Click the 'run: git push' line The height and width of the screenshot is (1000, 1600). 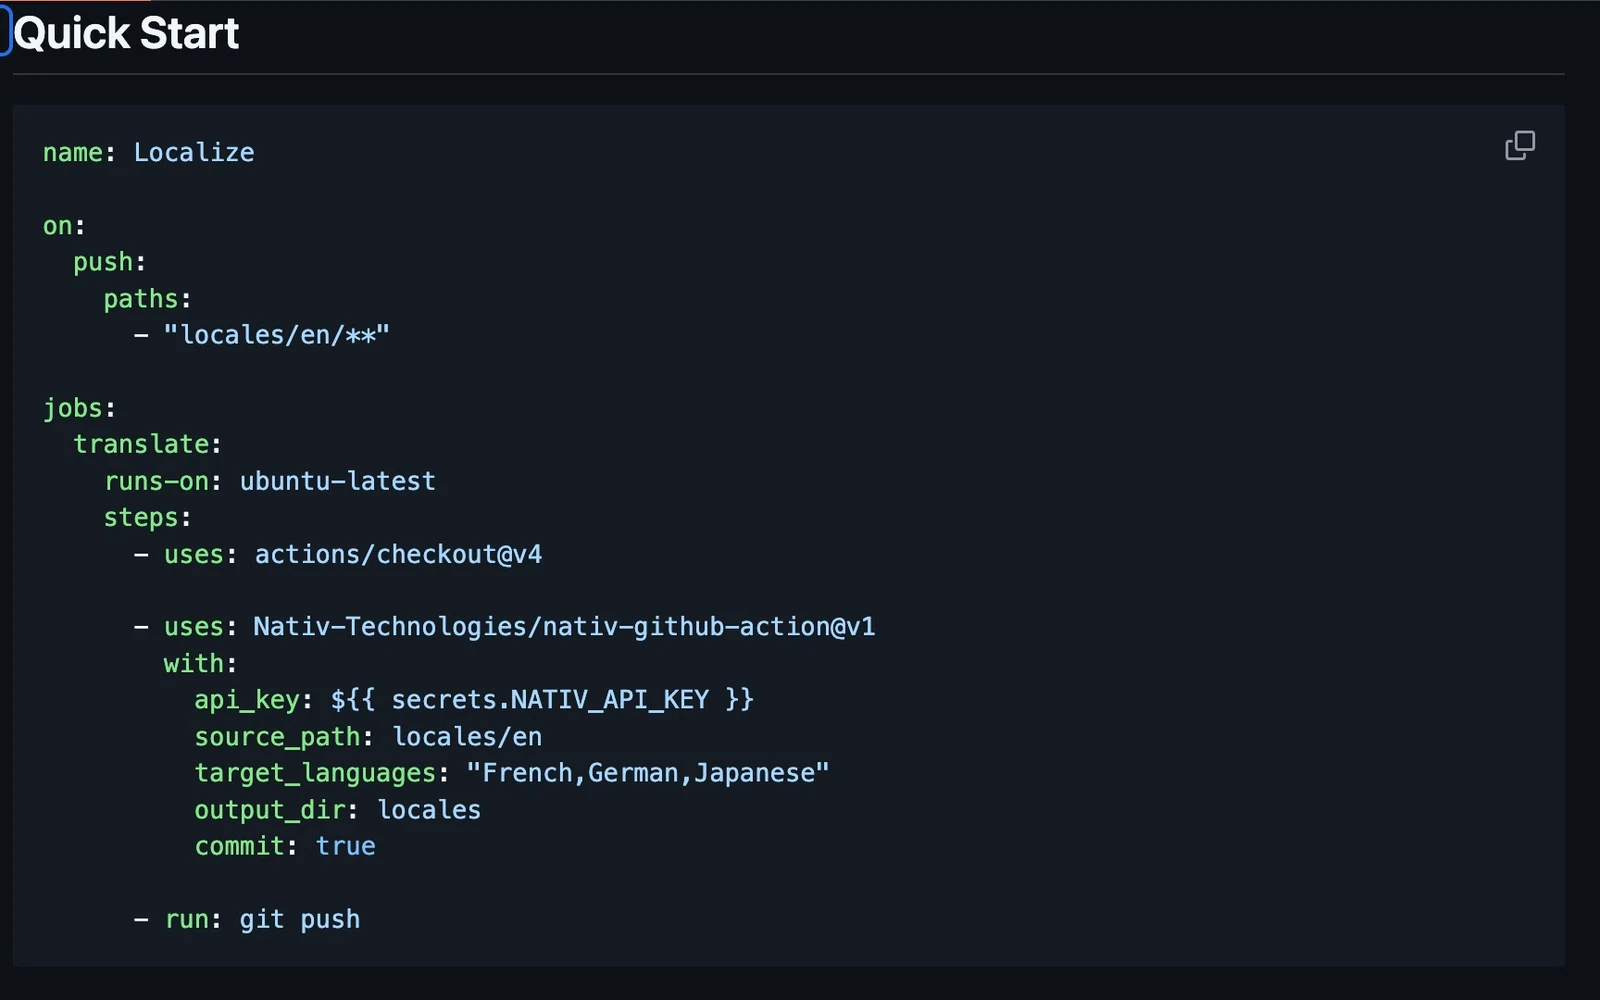coord(262,919)
